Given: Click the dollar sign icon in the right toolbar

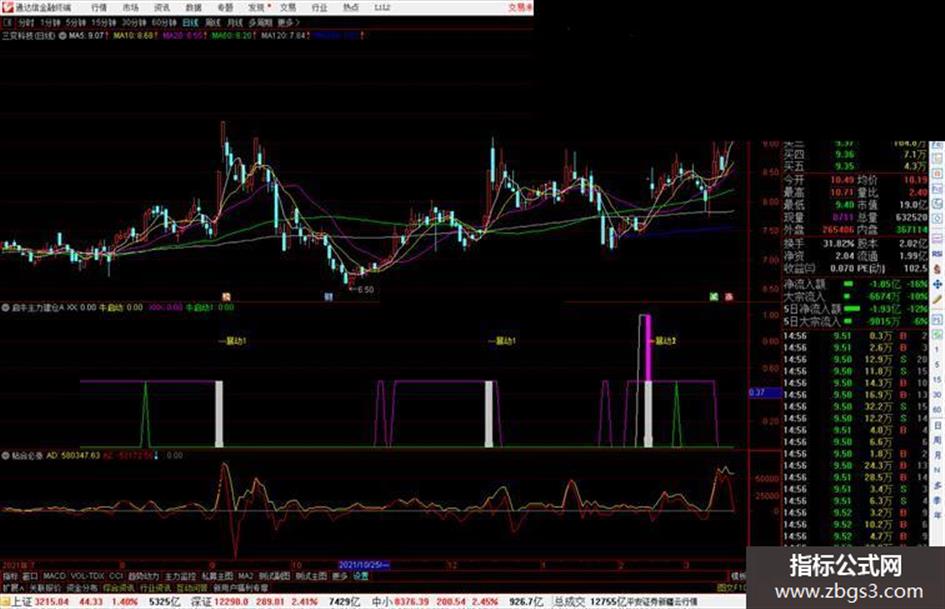Looking at the screenshot, I should [937, 270].
